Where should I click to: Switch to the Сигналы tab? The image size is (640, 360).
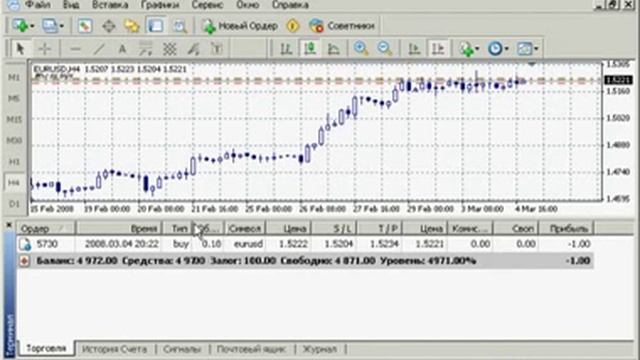(x=182, y=349)
